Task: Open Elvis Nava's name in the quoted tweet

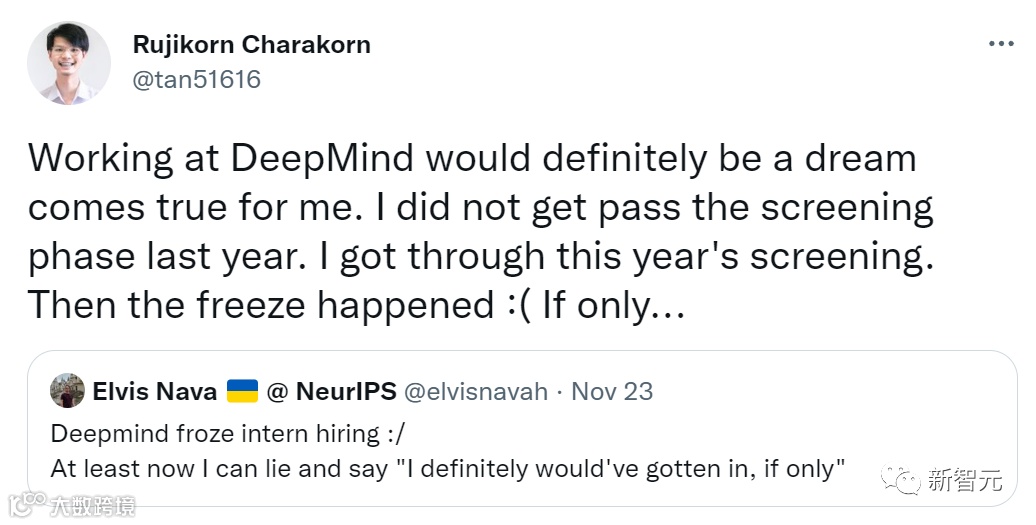Action: [154, 391]
